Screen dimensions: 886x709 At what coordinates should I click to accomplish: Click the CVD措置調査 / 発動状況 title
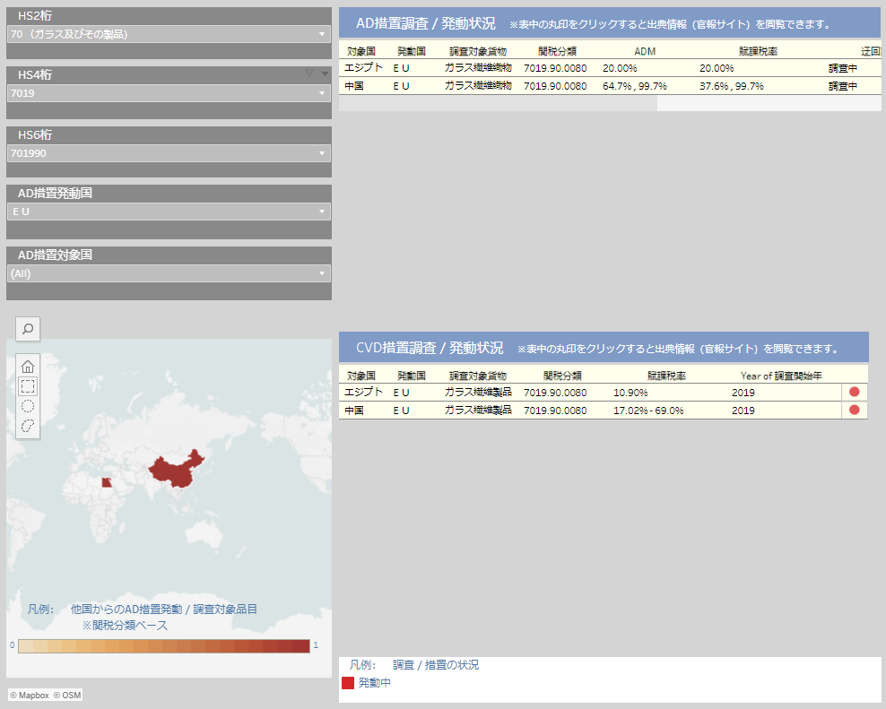pos(429,347)
